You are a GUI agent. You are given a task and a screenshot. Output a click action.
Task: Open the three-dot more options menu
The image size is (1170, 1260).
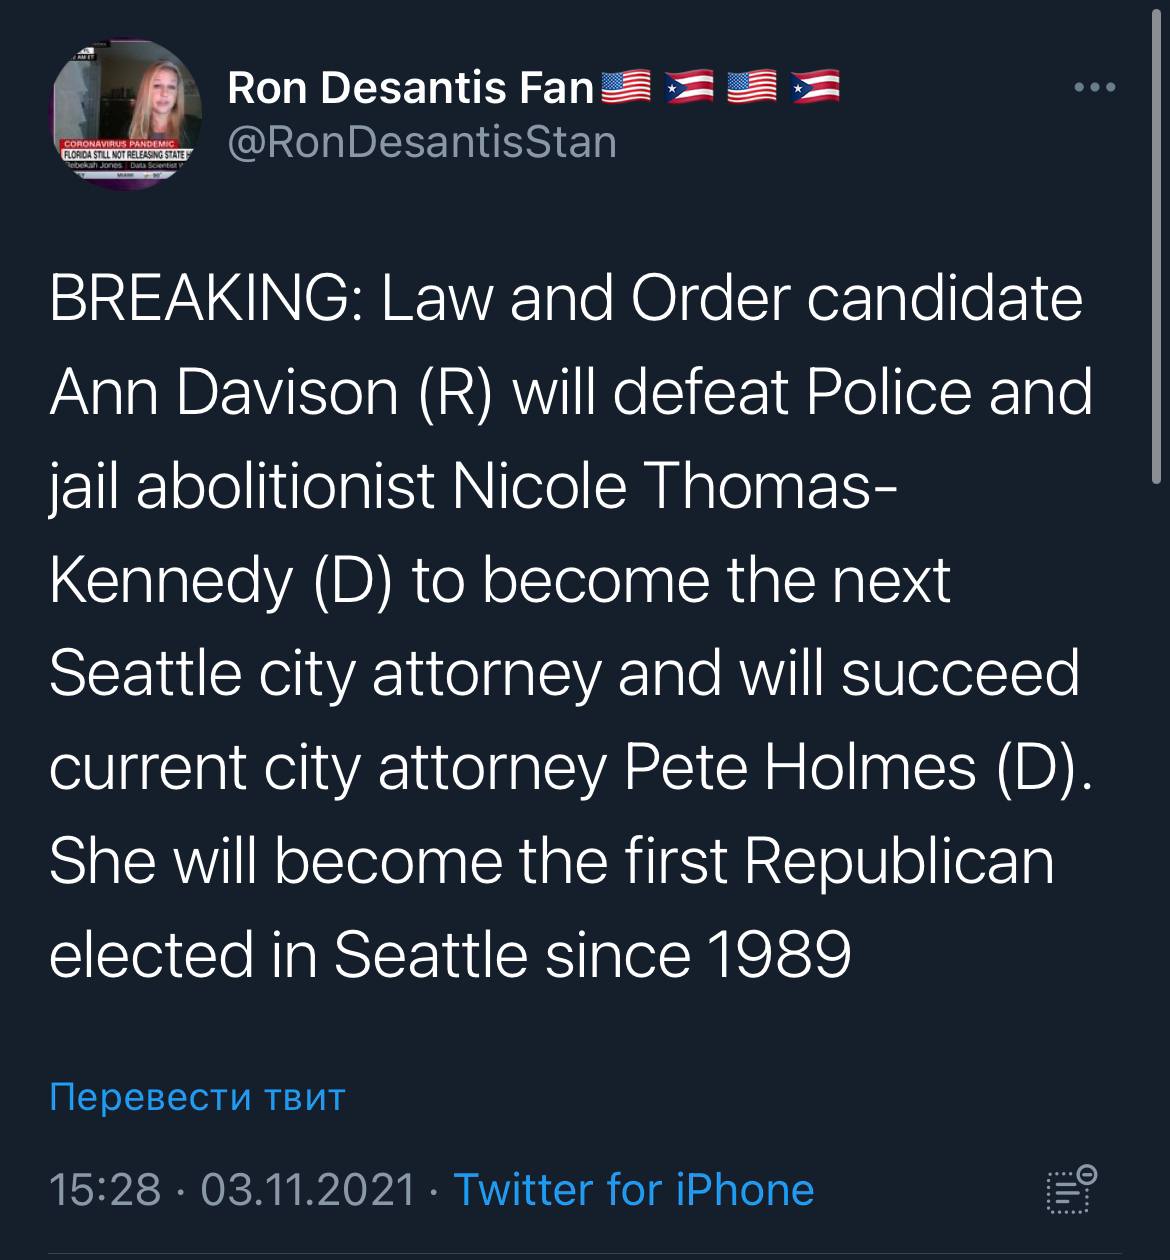click(1094, 88)
